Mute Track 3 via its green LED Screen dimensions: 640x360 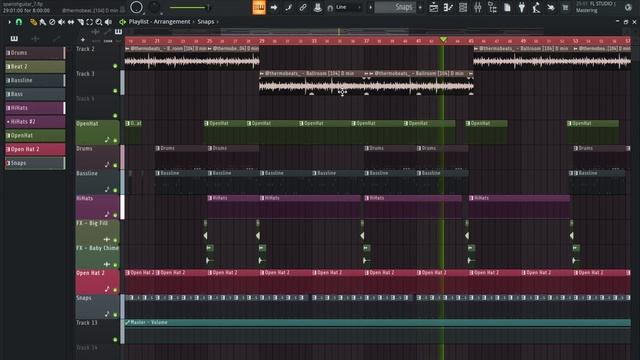point(115,91)
